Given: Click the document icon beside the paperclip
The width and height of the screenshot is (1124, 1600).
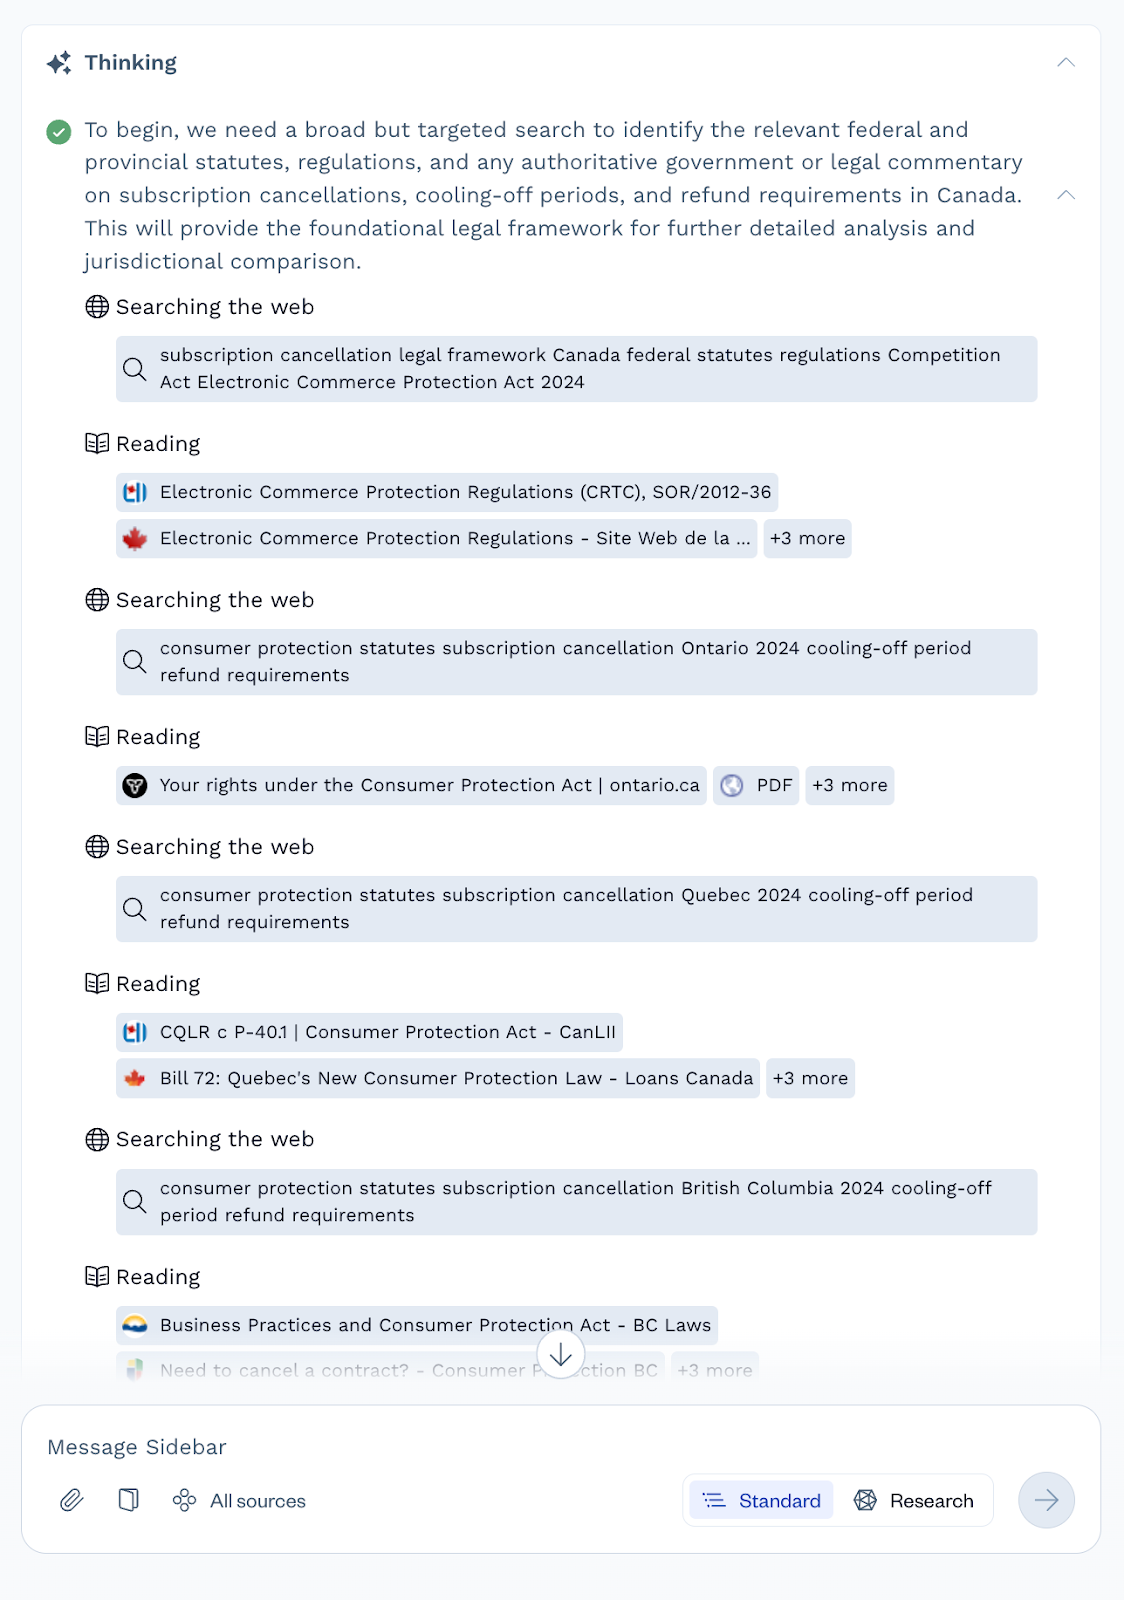Looking at the screenshot, I should (129, 1500).
